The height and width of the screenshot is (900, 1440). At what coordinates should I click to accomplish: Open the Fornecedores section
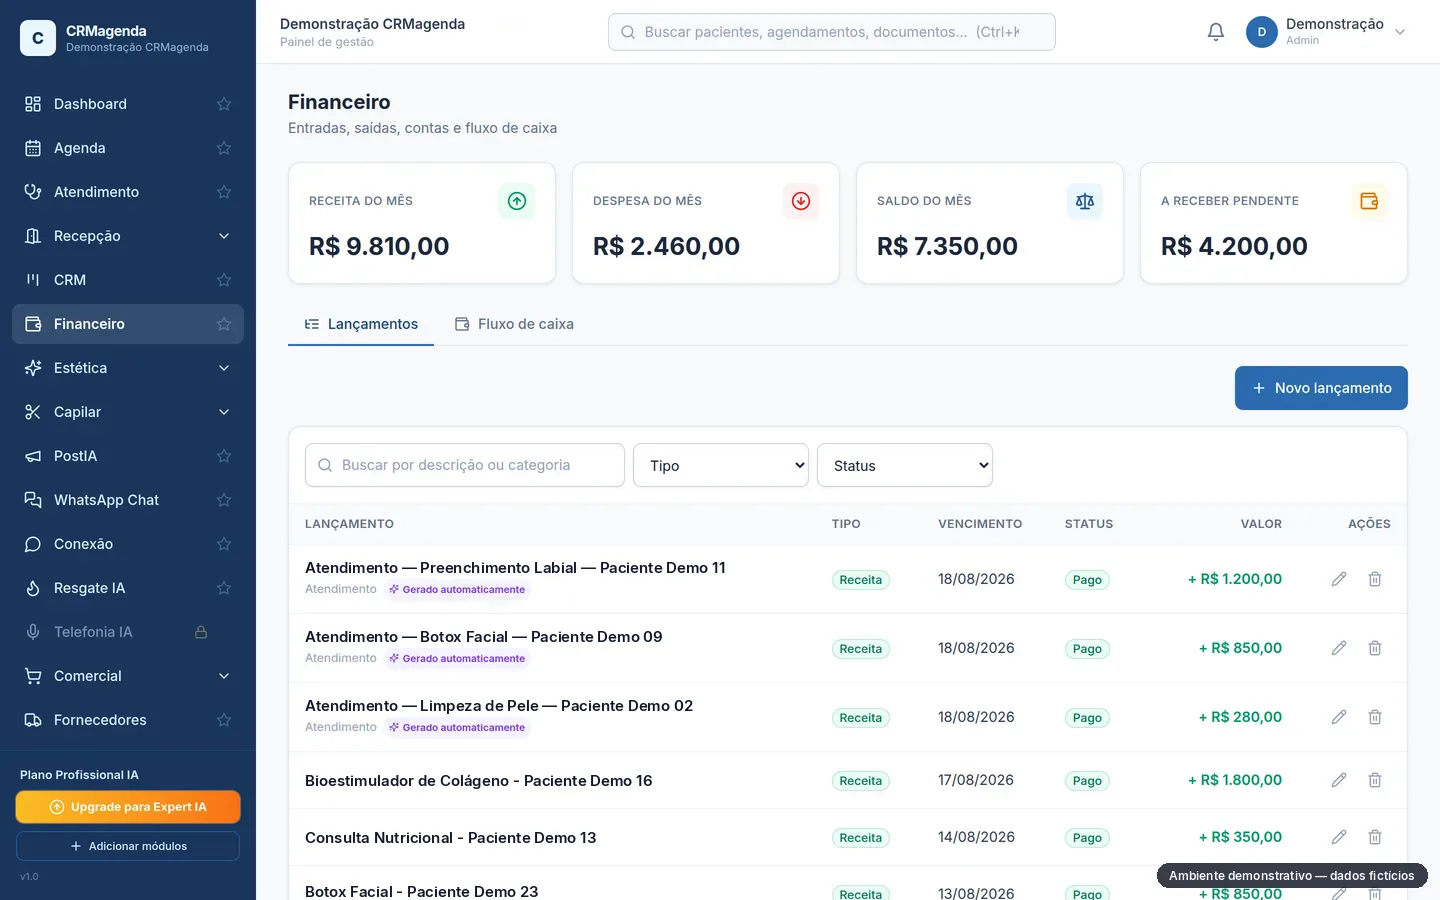128,720
